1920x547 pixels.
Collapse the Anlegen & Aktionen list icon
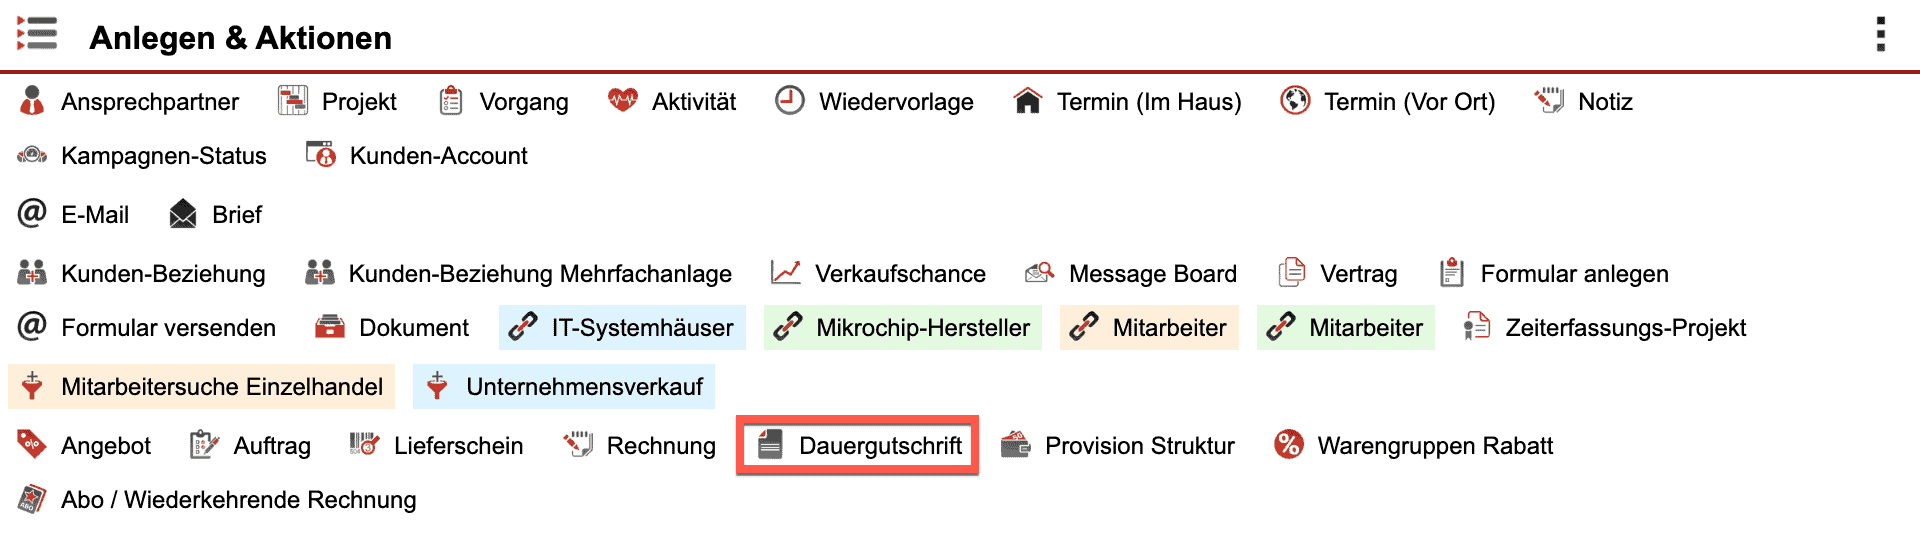tap(37, 35)
